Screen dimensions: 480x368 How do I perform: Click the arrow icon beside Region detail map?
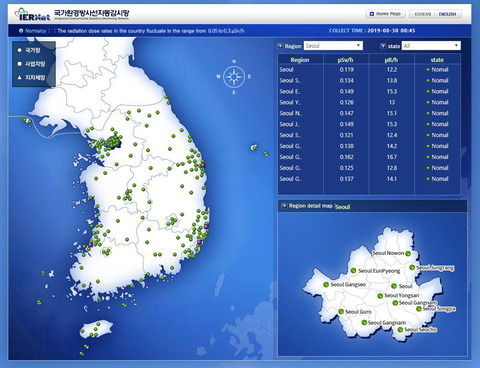click(x=284, y=206)
